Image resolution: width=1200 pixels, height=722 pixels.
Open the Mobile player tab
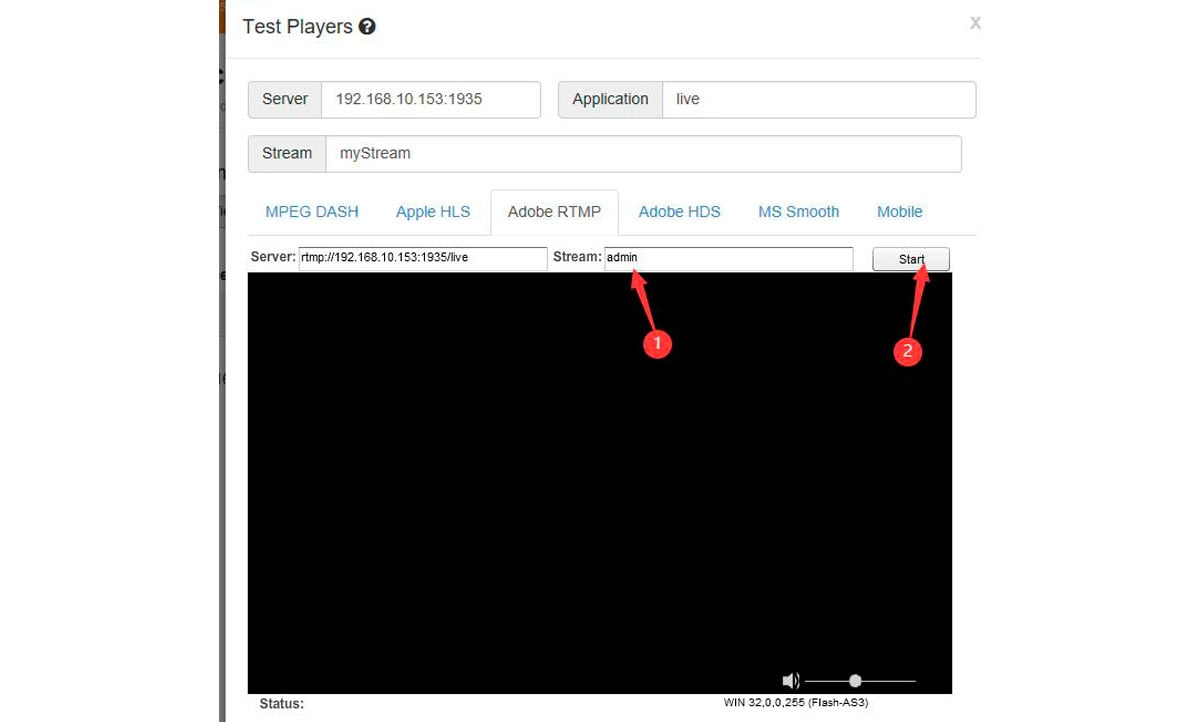click(899, 212)
